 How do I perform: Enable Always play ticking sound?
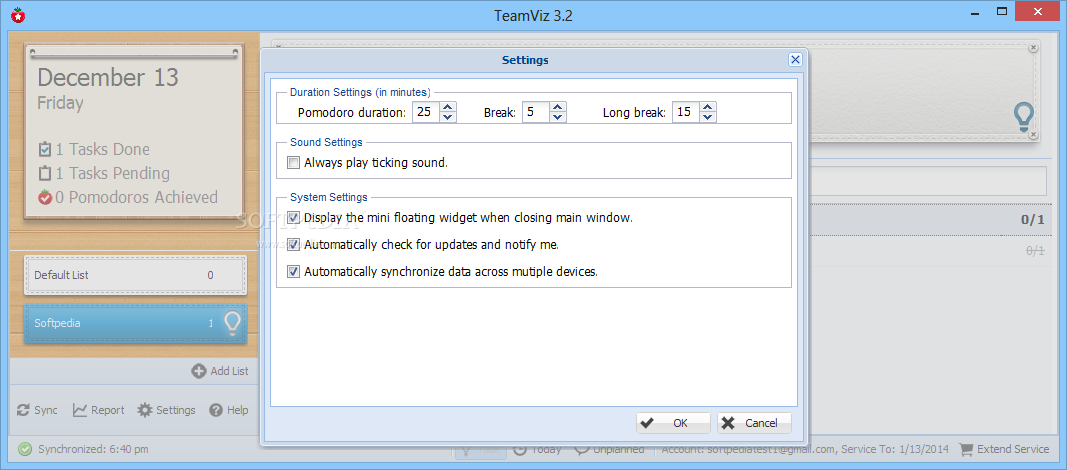pos(293,163)
